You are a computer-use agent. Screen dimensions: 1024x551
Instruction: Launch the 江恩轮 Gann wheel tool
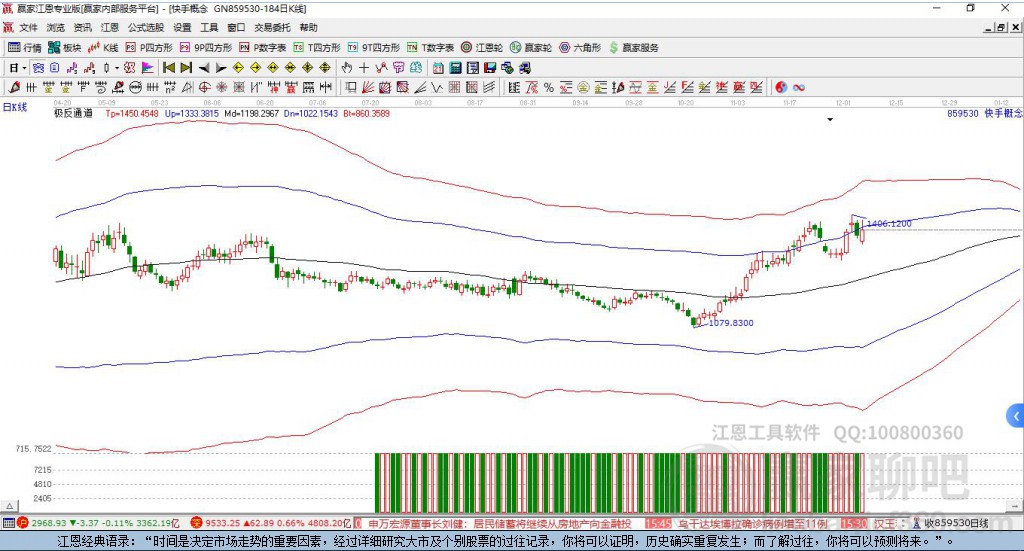coord(483,47)
